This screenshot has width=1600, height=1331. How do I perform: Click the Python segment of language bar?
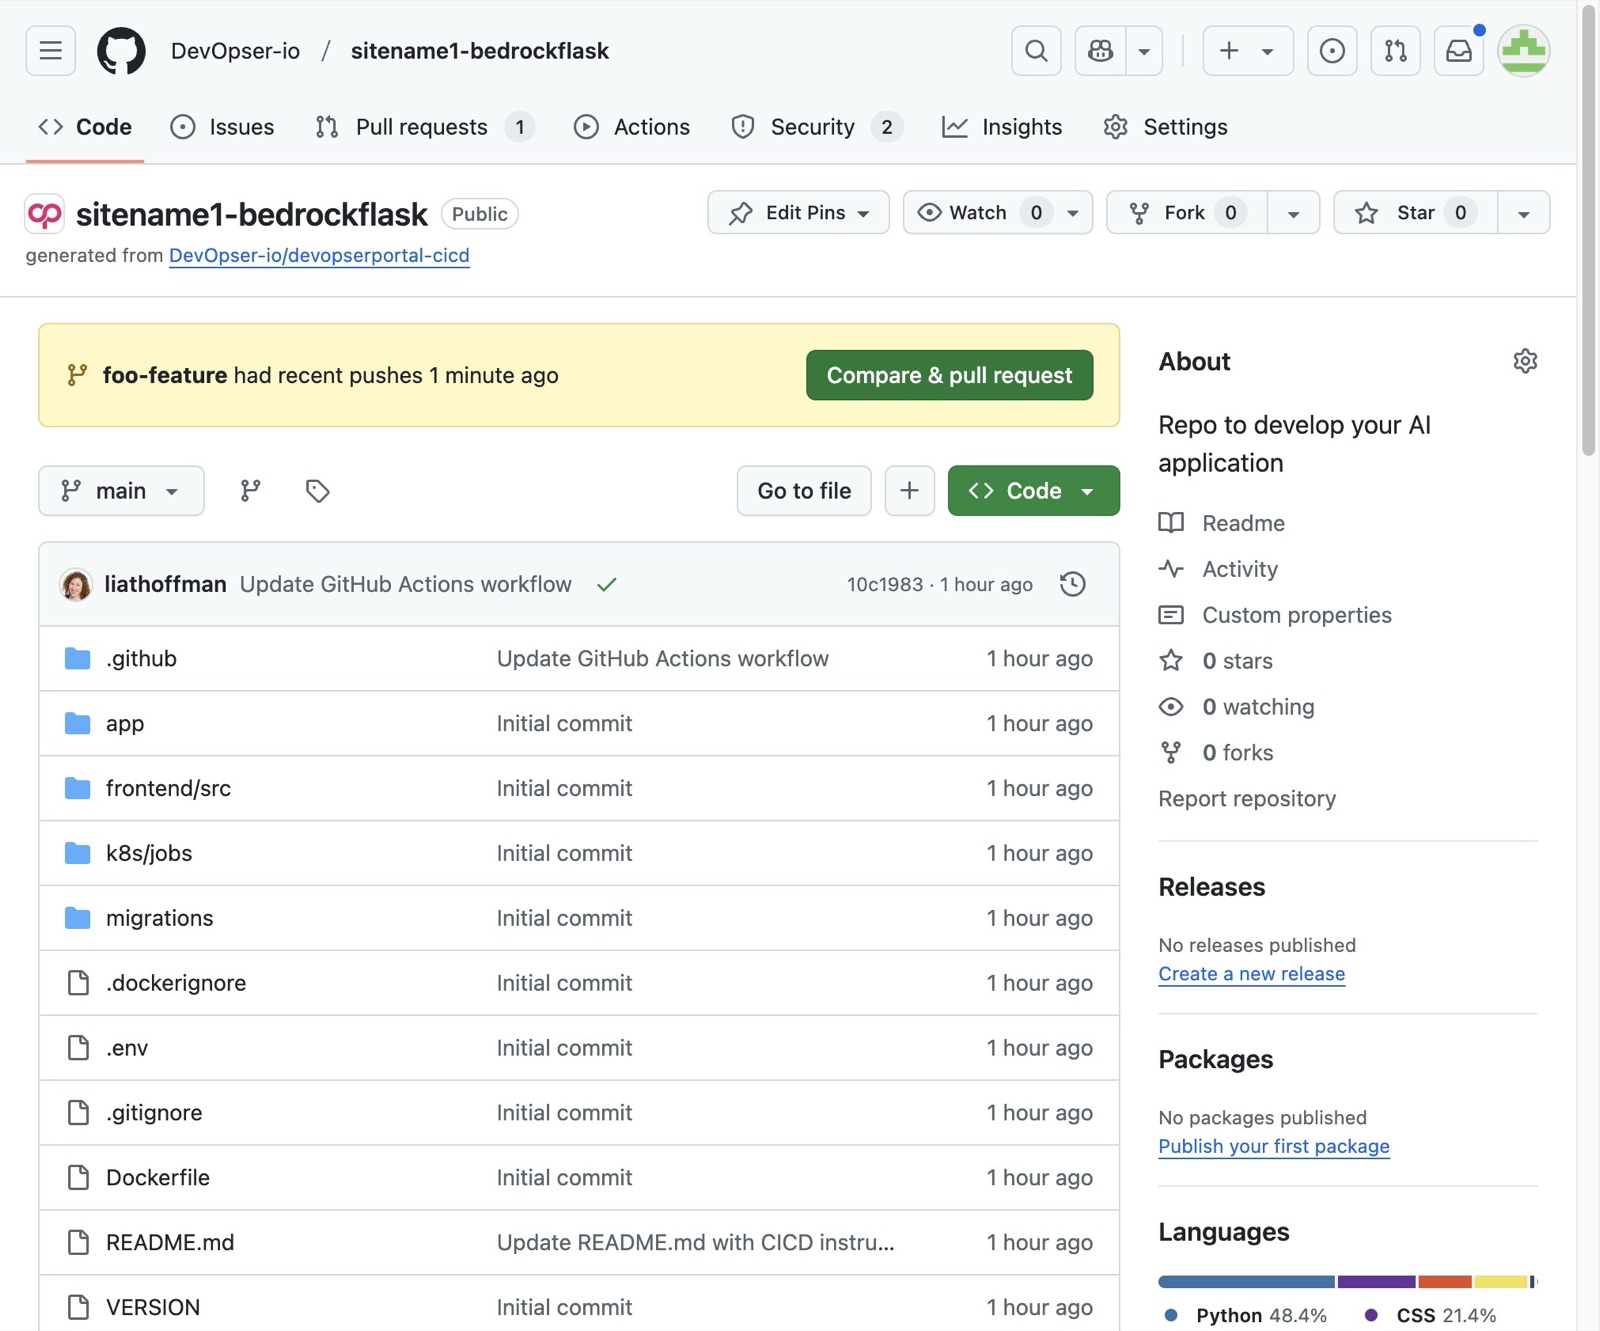point(1246,1282)
